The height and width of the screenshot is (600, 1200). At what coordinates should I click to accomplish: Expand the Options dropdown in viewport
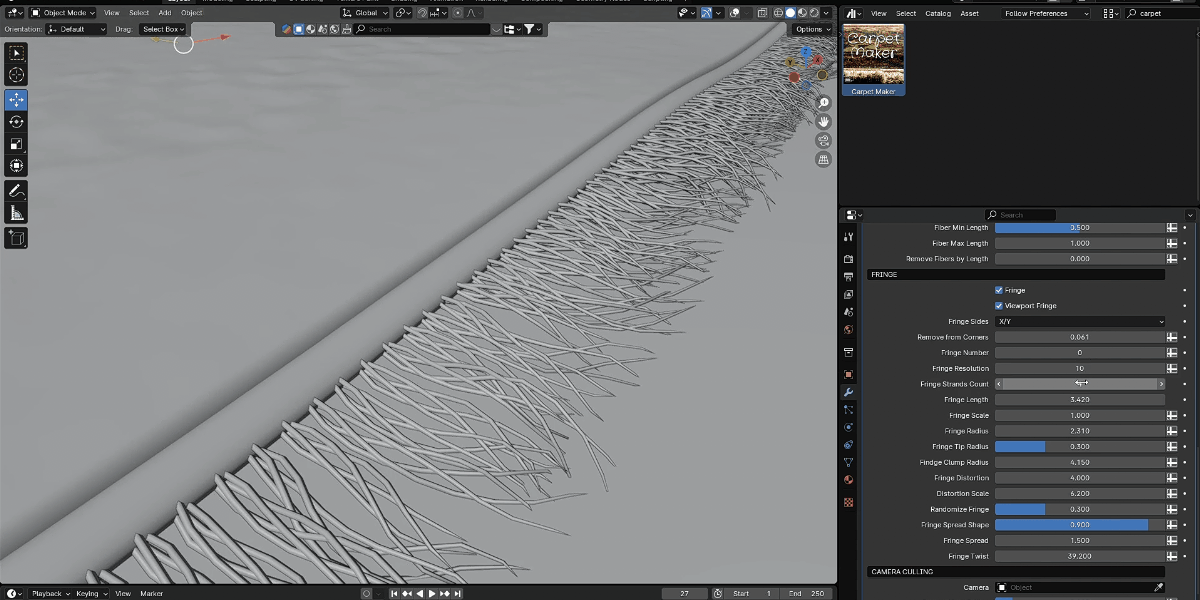(812, 29)
